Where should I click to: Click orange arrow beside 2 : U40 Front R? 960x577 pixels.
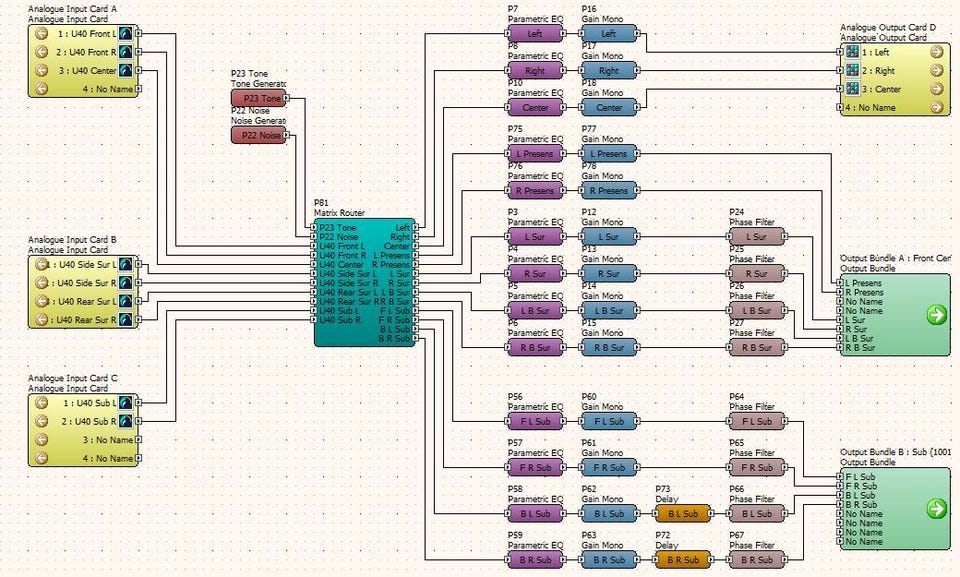[x=41, y=52]
